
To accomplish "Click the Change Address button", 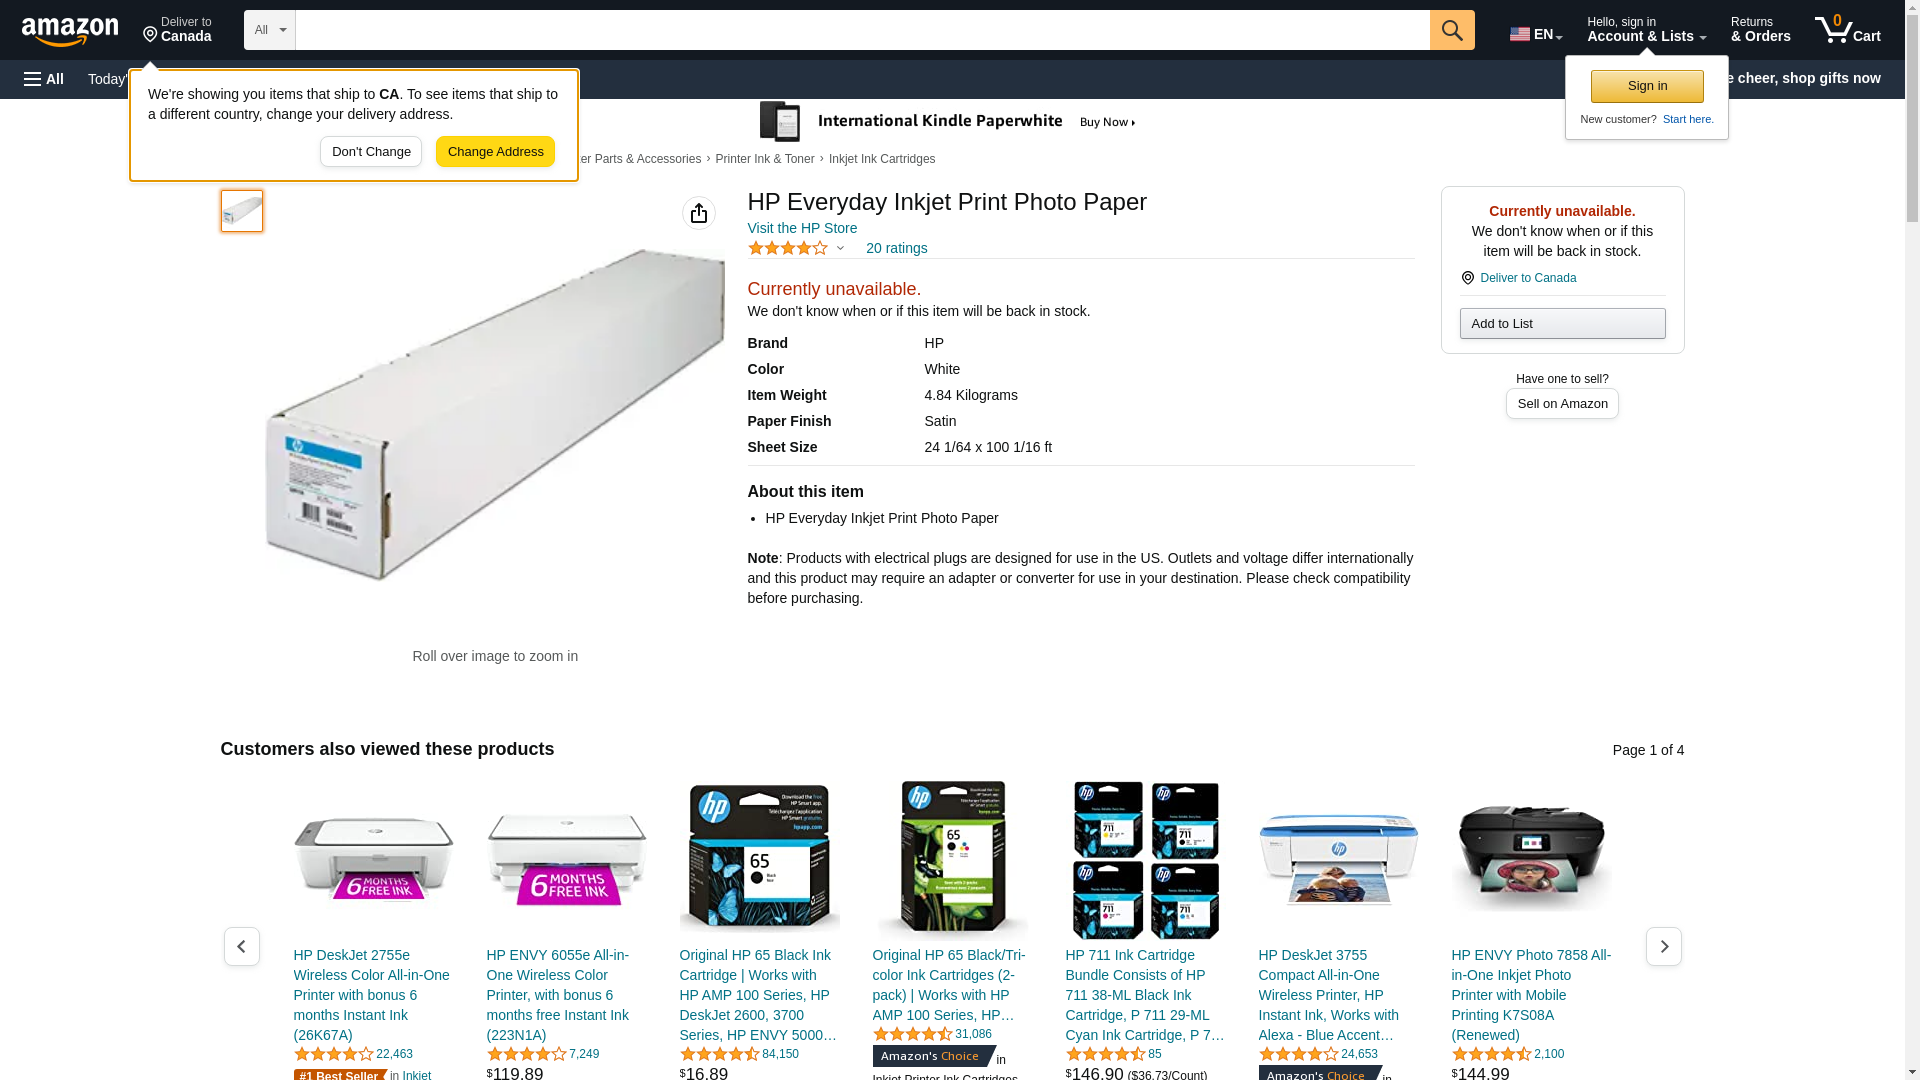I will [x=496, y=152].
